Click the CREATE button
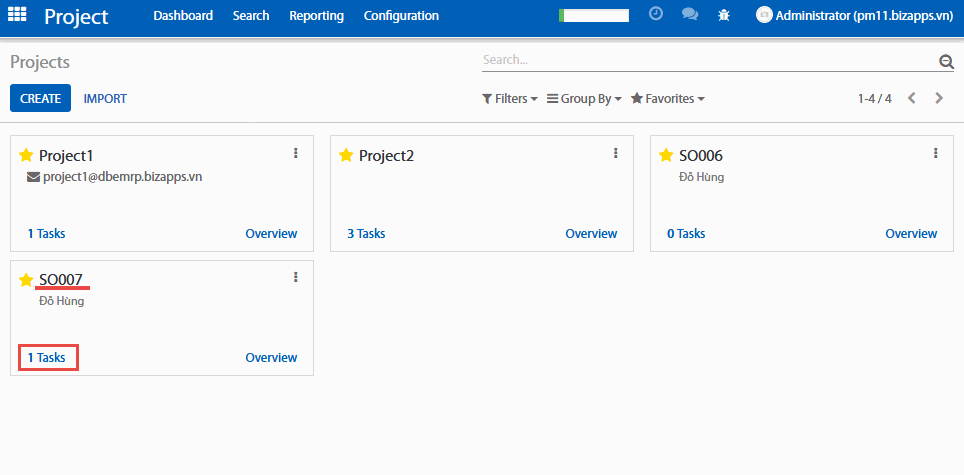Screen dimensions: 964x475 pos(40,99)
